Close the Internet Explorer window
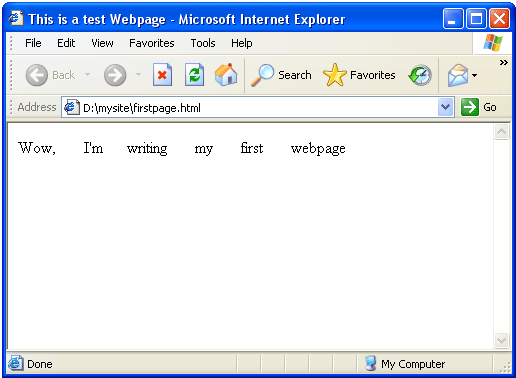Viewport: 516px width, 378px height. (x=499, y=19)
